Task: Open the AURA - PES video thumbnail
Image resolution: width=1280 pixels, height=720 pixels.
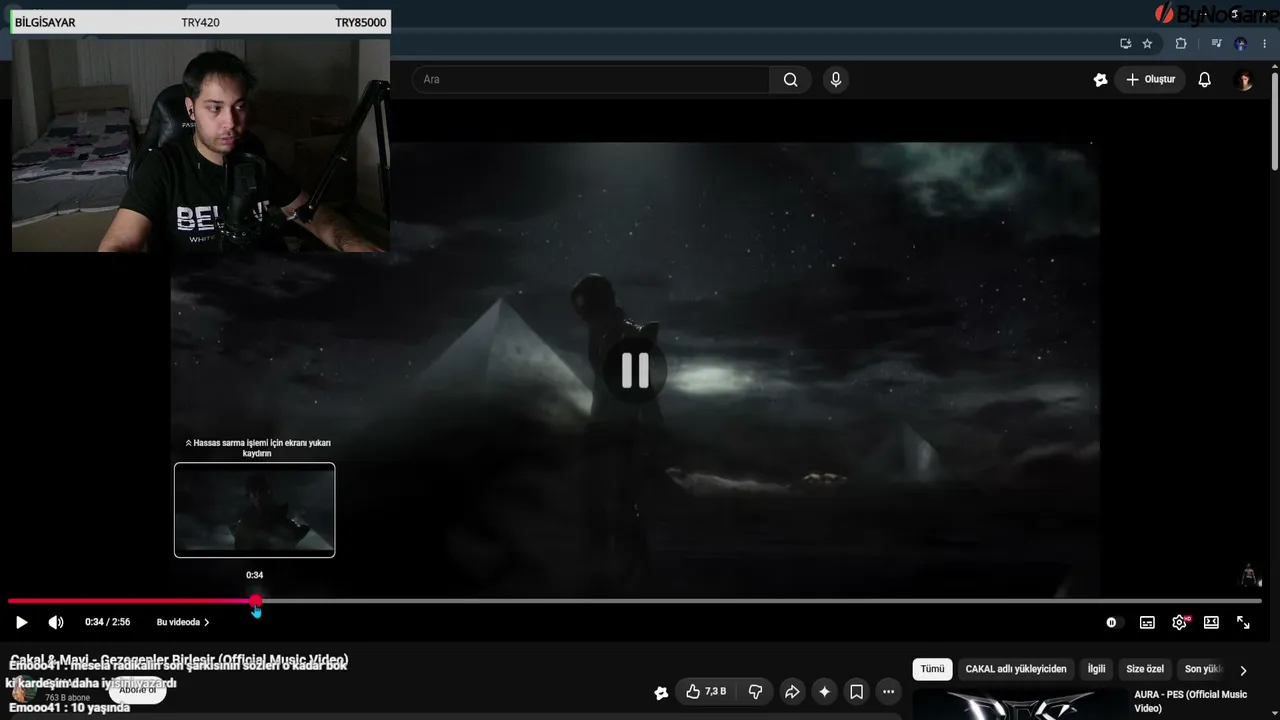Action: pos(1020,705)
